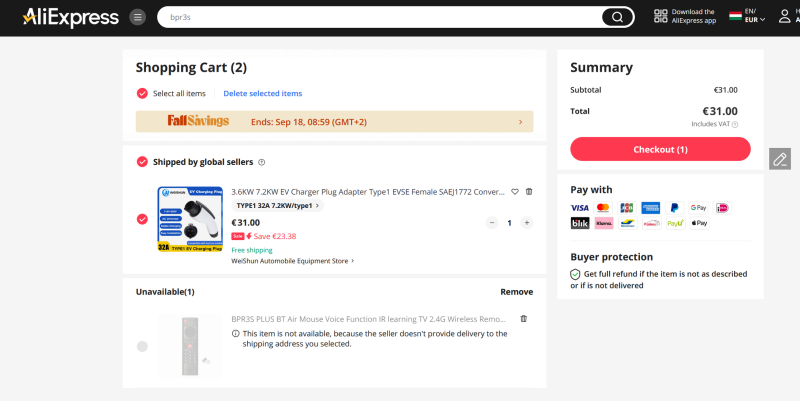Screen dimensions: 800x409
Task: Delete BPR3S remote with trash icon
Action: [523, 319]
